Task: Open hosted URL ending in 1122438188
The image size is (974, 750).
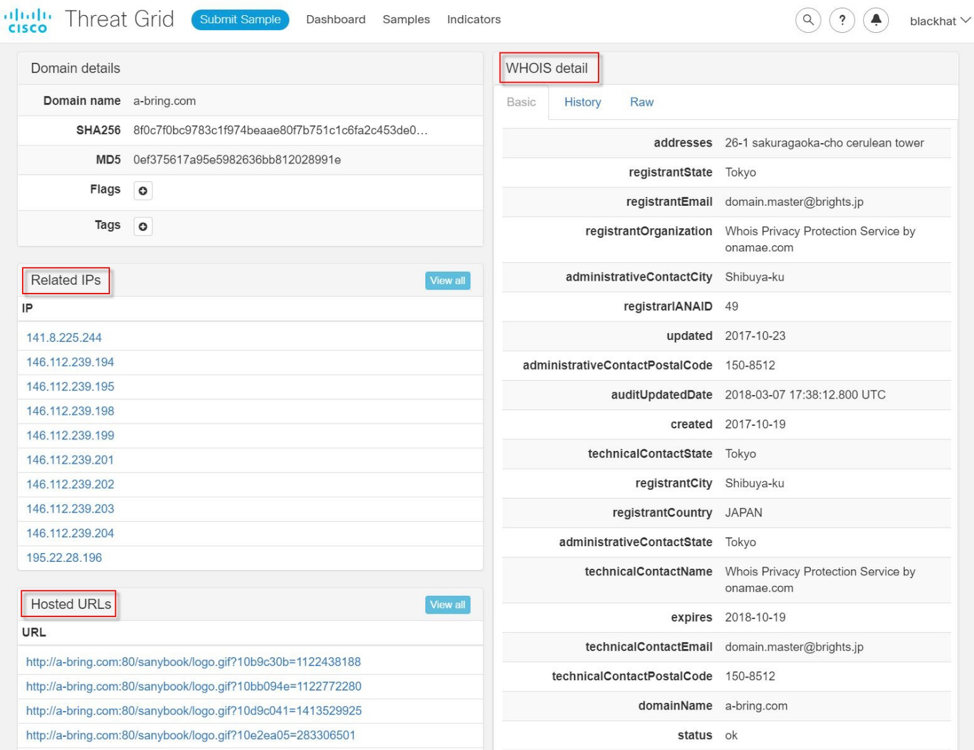Action: (193, 662)
